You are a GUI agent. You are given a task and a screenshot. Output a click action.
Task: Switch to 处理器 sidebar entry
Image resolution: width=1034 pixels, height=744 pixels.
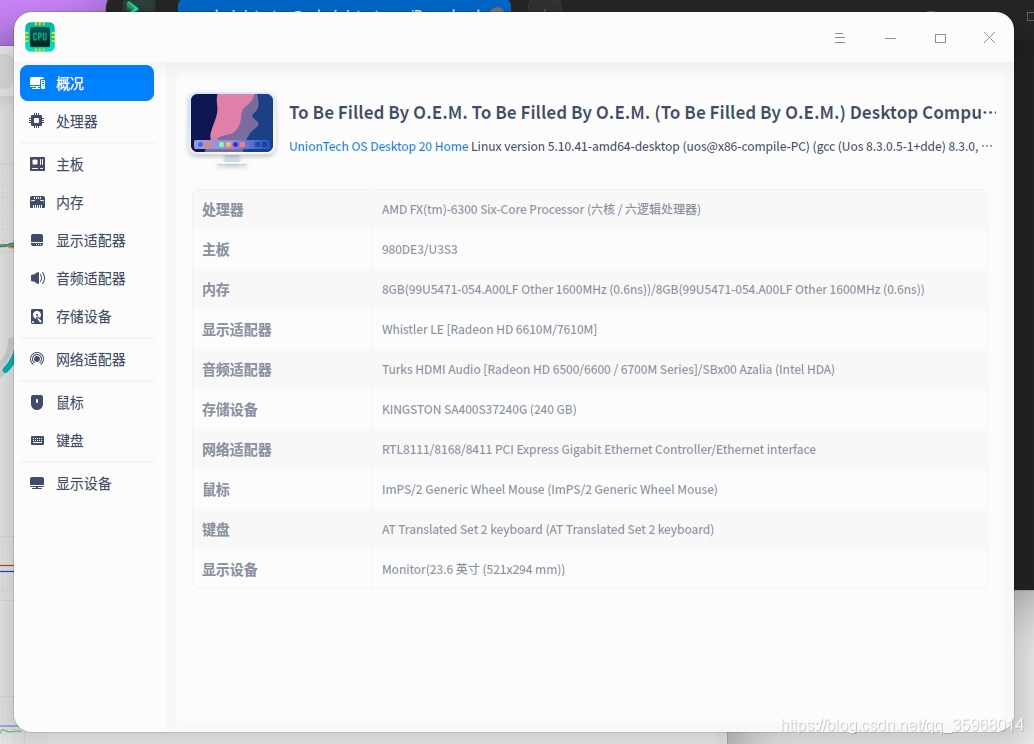[x=87, y=121]
